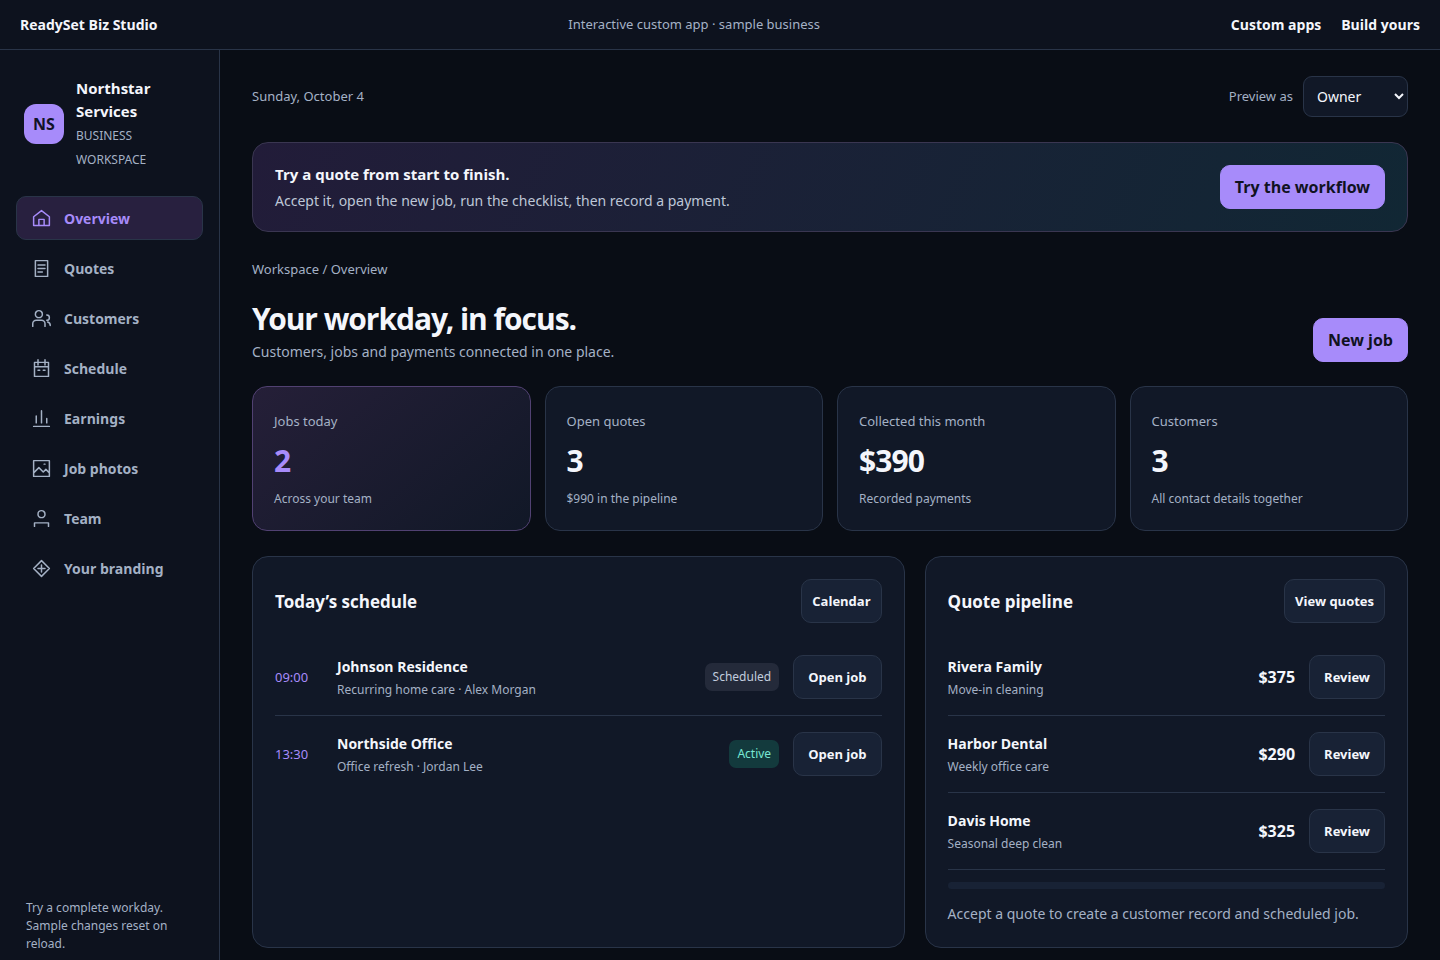
Task: Click the New job button
Action: tap(1360, 340)
